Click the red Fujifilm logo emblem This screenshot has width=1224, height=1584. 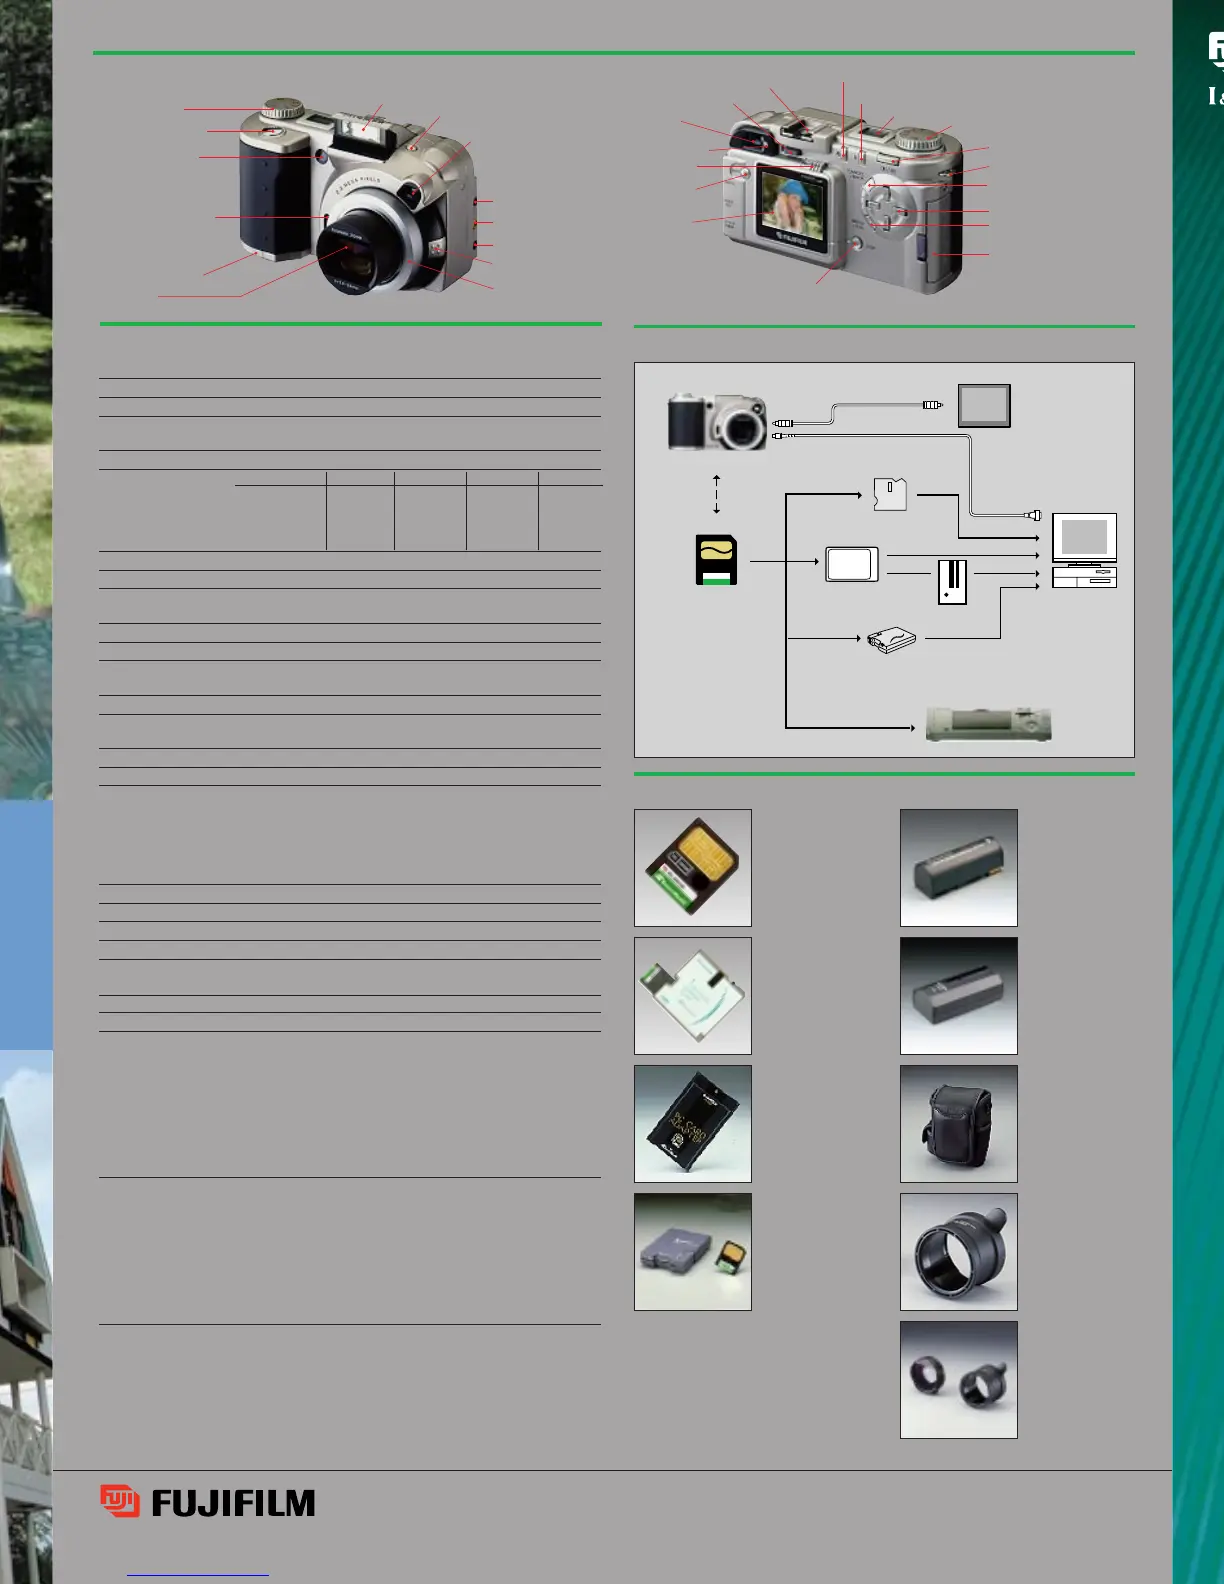coord(119,1502)
